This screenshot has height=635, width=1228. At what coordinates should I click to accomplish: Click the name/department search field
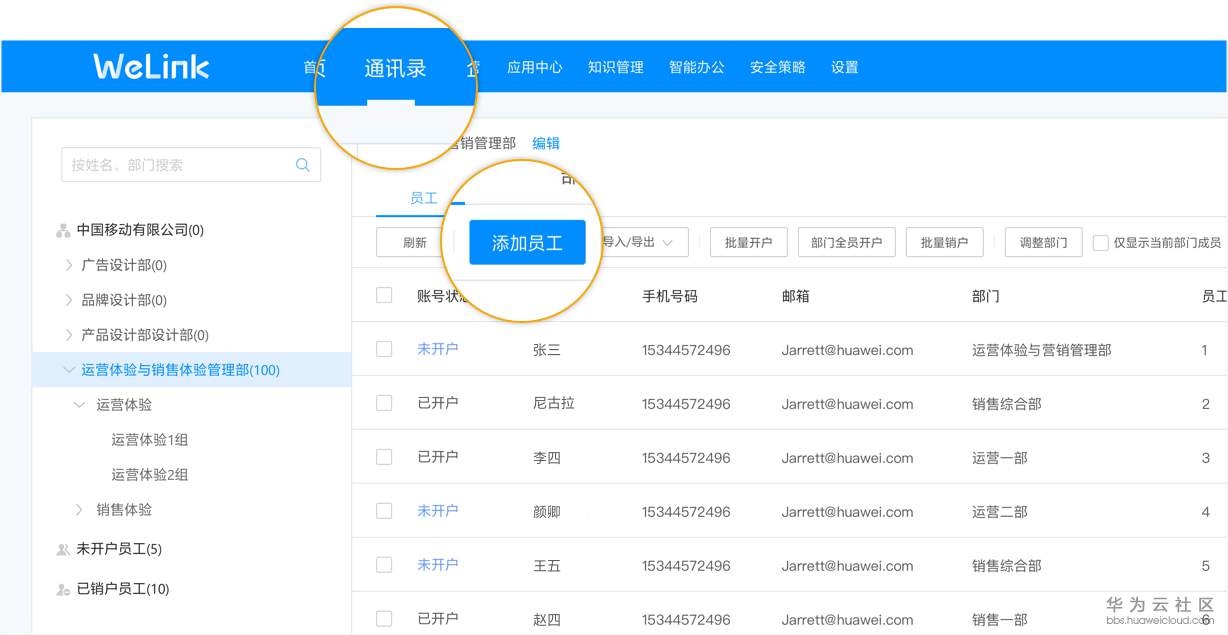point(191,165)
